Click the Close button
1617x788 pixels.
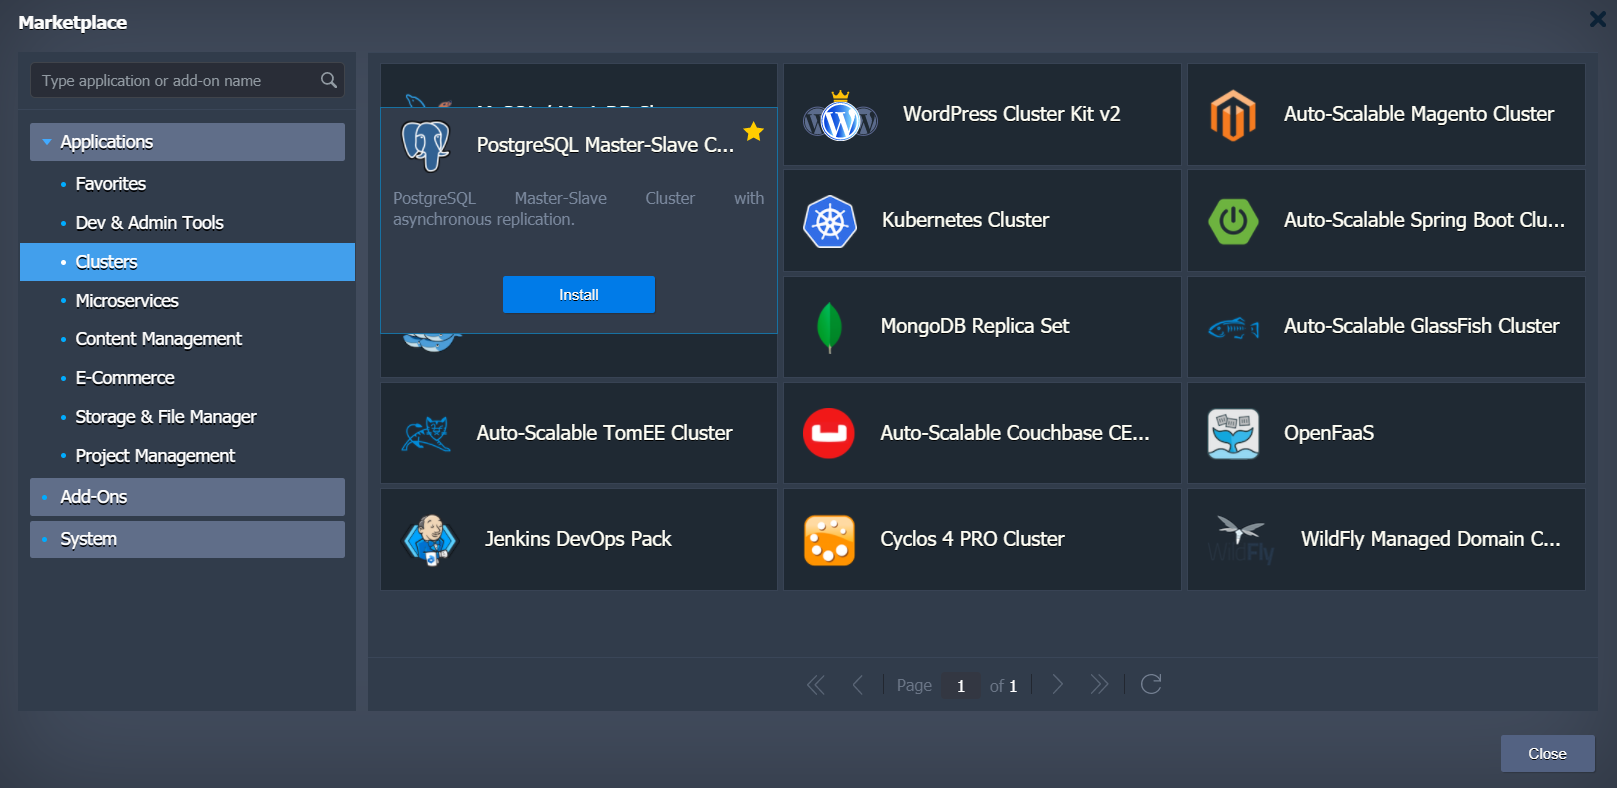click(1547, 754)
